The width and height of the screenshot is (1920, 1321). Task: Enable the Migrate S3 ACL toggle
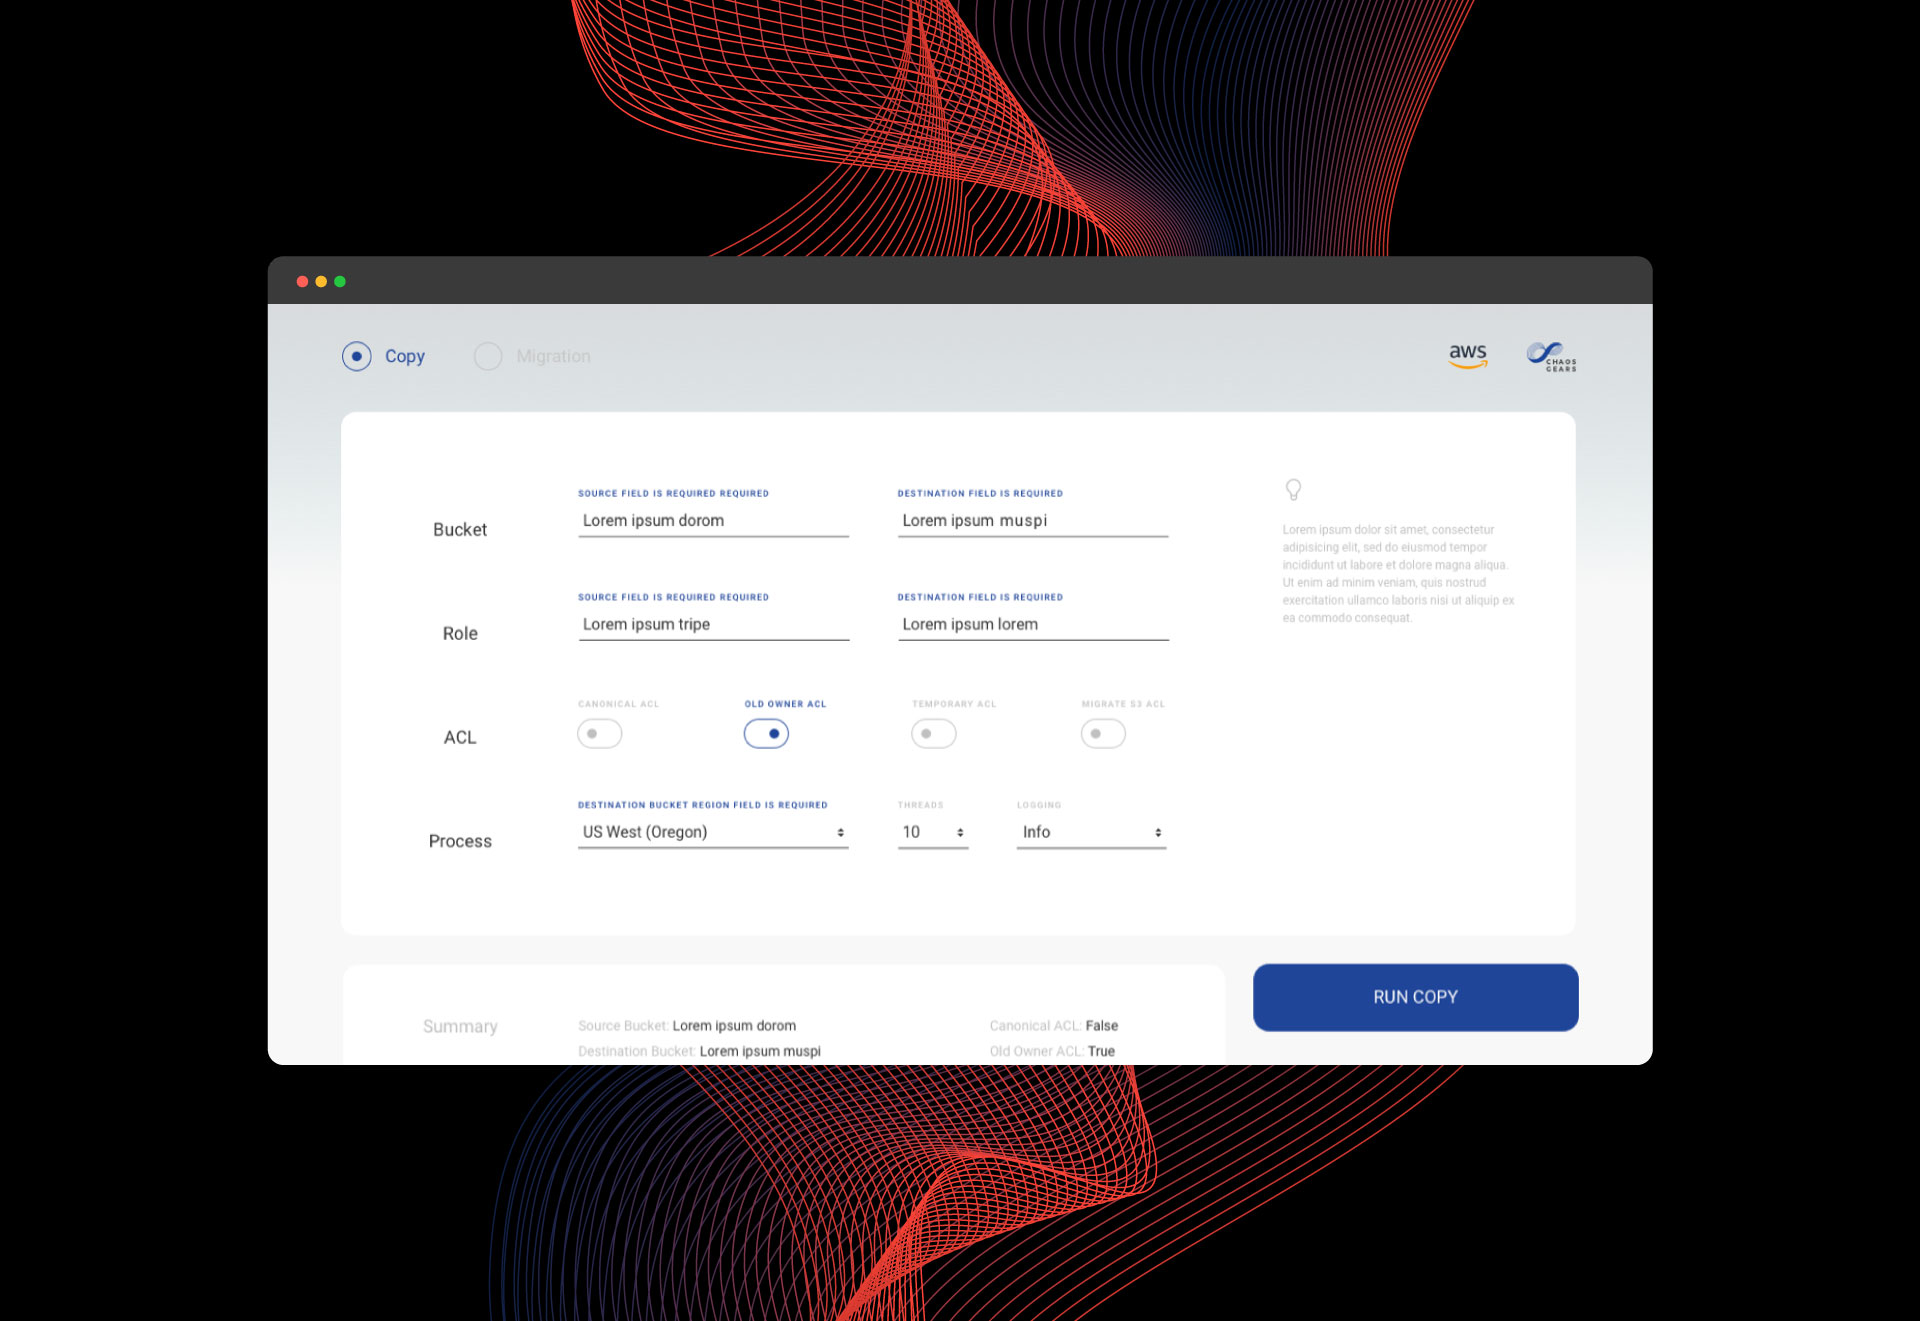pos(1102,733)
